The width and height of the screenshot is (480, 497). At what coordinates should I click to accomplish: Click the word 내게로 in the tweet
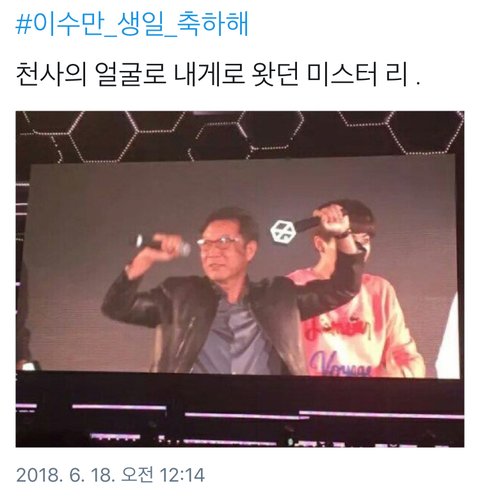point(209,75)
